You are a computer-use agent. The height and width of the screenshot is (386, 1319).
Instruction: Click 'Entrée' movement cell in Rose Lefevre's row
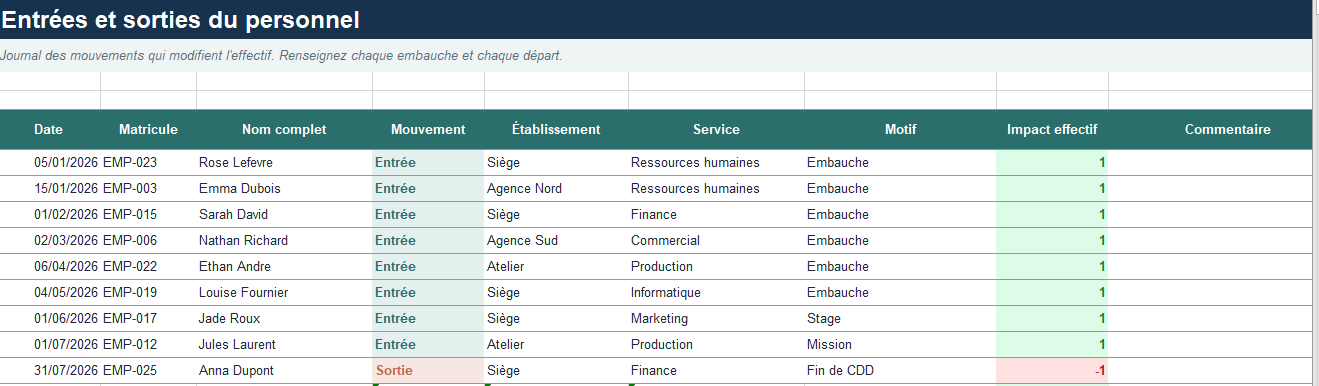(x=428, y=162)
